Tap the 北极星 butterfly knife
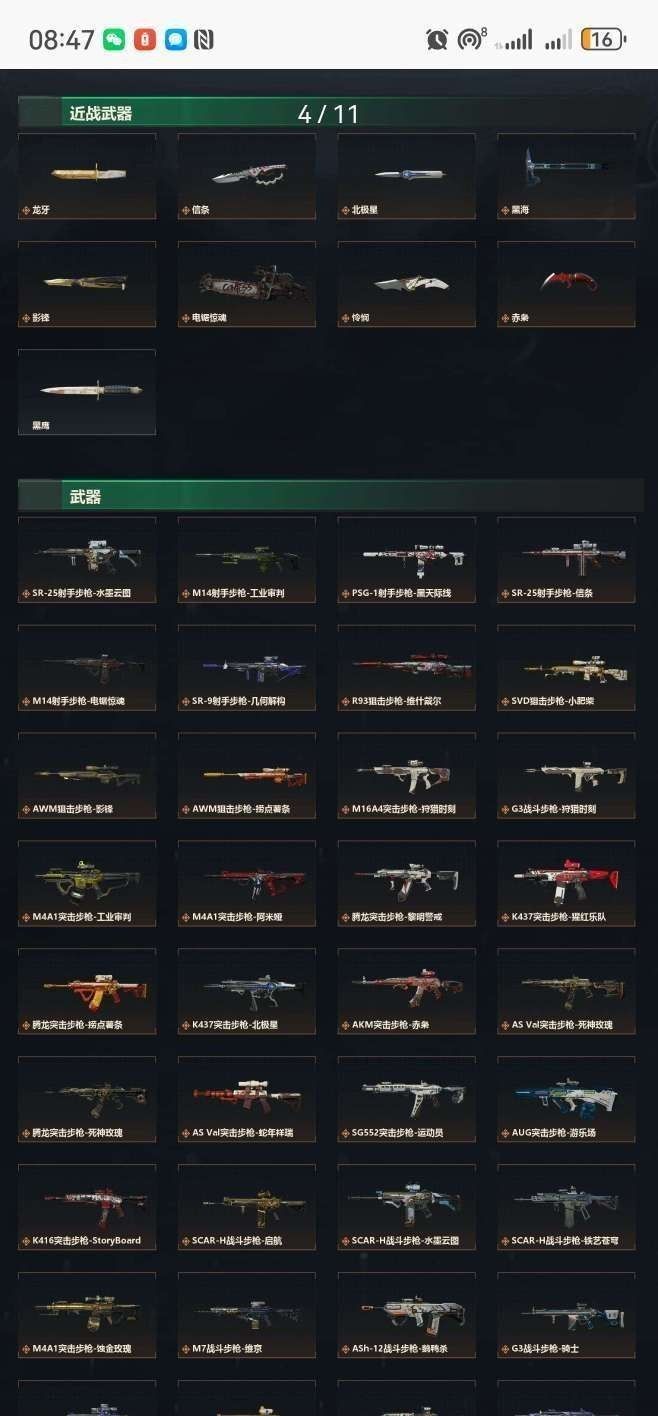 pyautogui.click(x=406, y=176)
